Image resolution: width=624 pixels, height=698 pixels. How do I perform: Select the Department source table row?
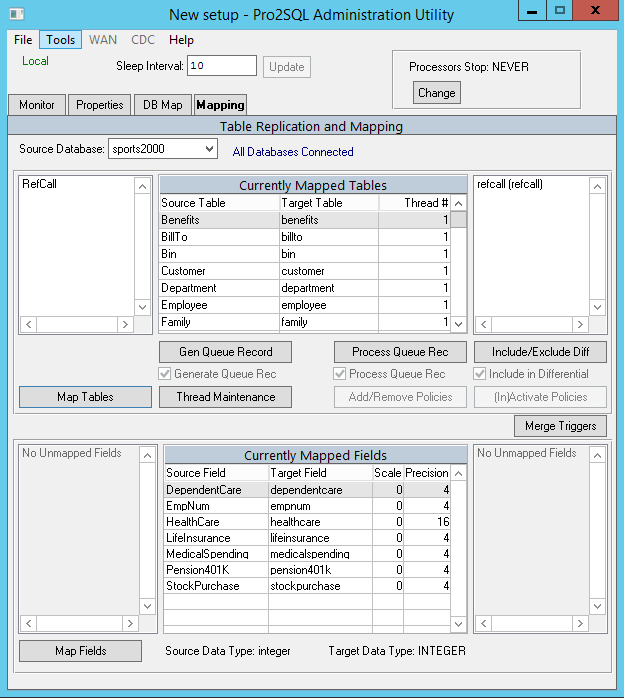[304, 288]
